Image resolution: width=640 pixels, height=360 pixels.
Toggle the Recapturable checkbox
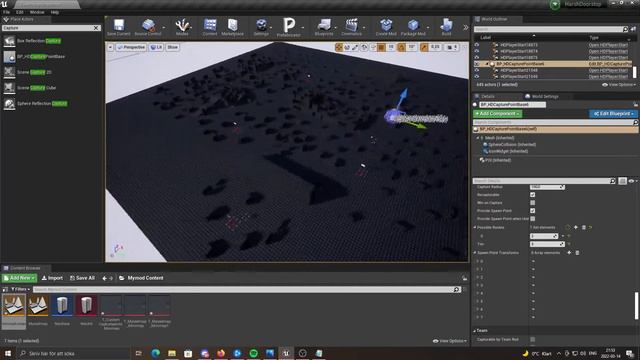(x=533, y=195)
